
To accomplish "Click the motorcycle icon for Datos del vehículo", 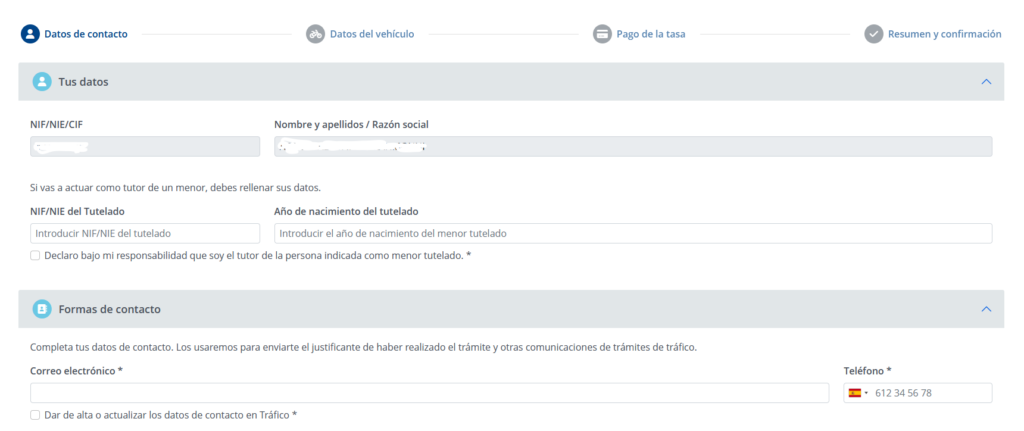I will pos(314,33).
